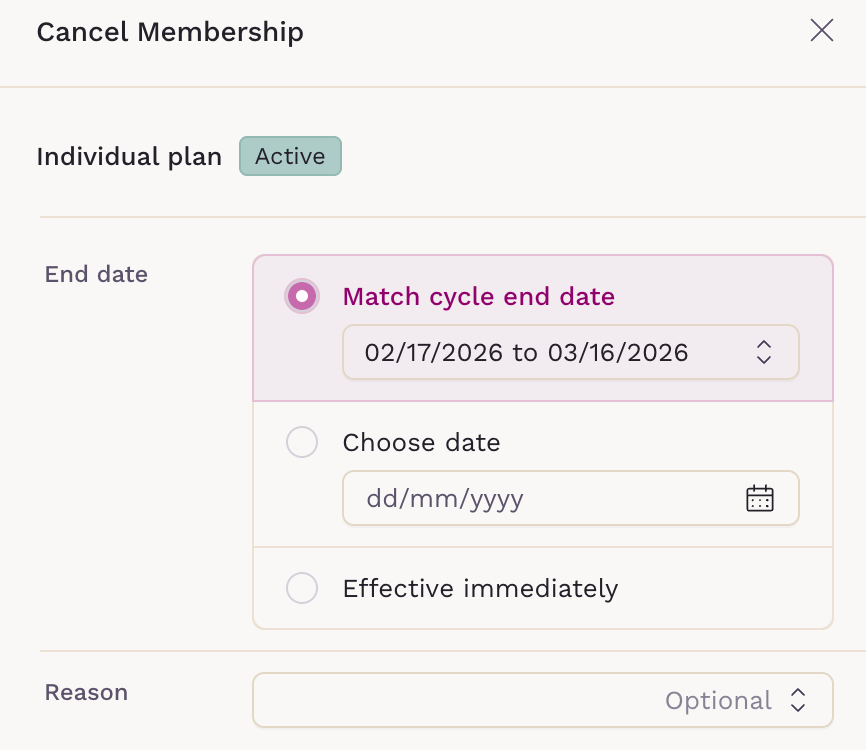Open the 02/17/2026 to 03/16/2026 cycle dropdown
866x750 pixels.
pyautogui.click(x=570, y=352)
